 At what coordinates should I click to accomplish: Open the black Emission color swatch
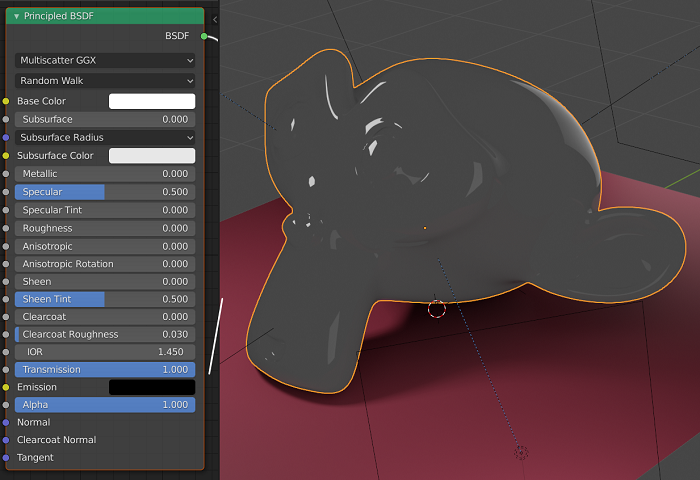[x=151, y=387]
